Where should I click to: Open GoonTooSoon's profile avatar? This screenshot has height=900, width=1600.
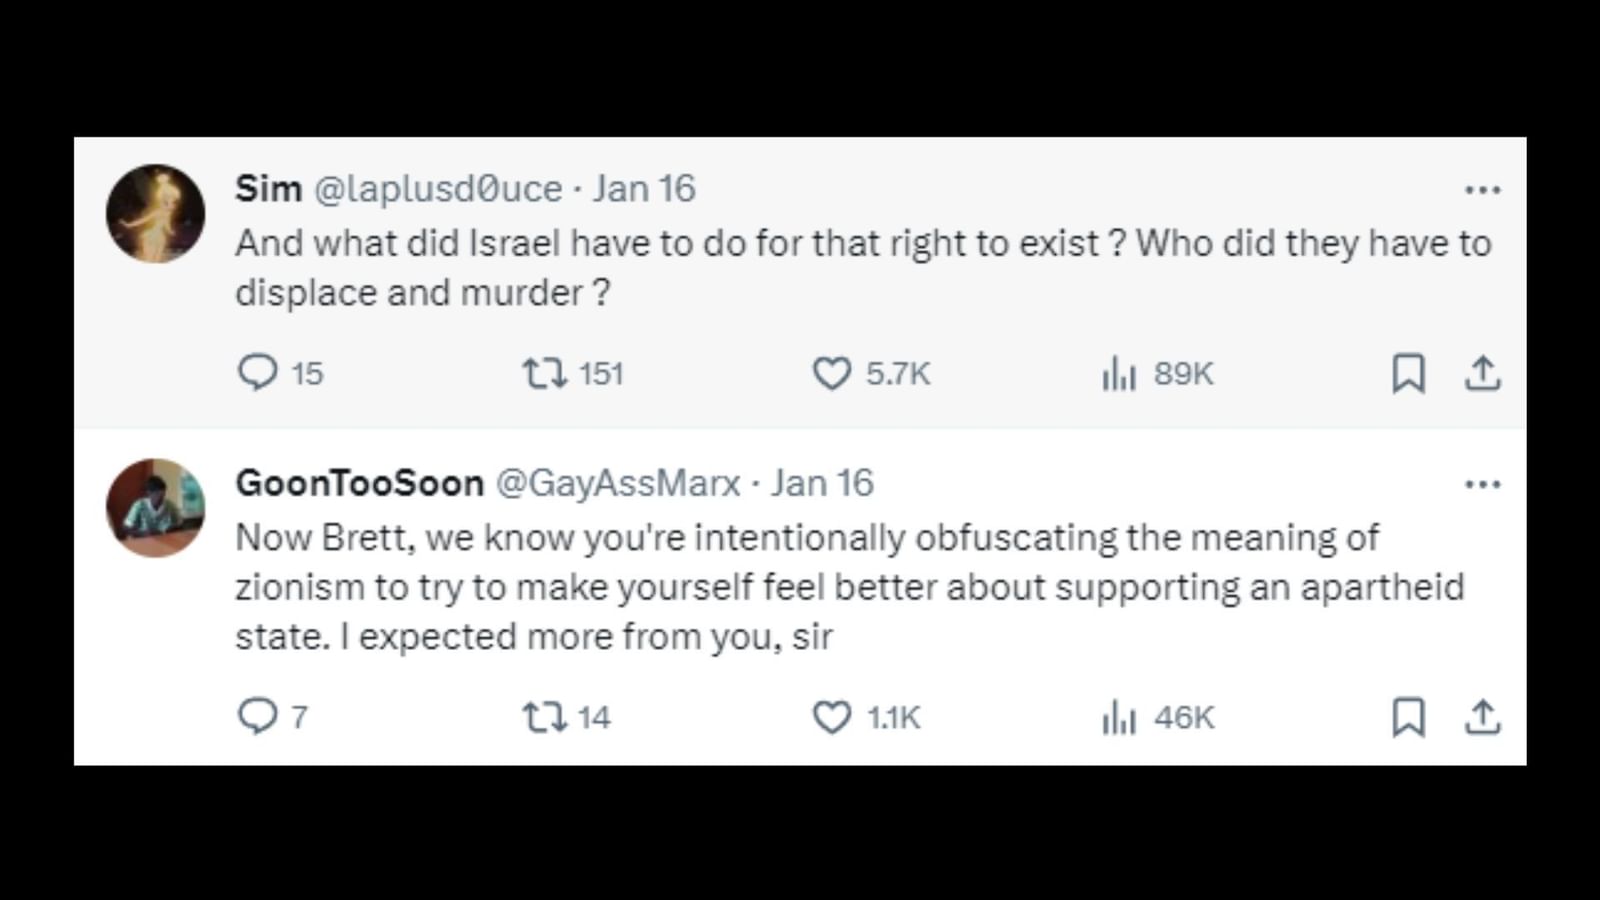pos(156,508)
